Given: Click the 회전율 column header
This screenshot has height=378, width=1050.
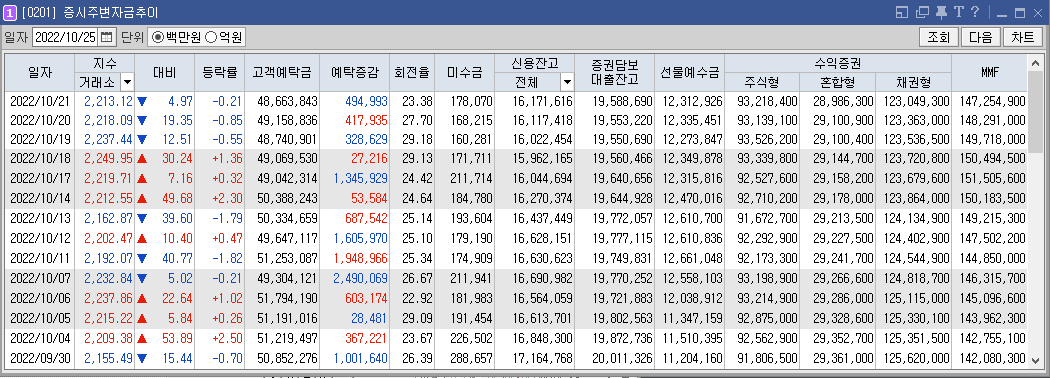Looking at the screenshot, I should click(412, 73).
